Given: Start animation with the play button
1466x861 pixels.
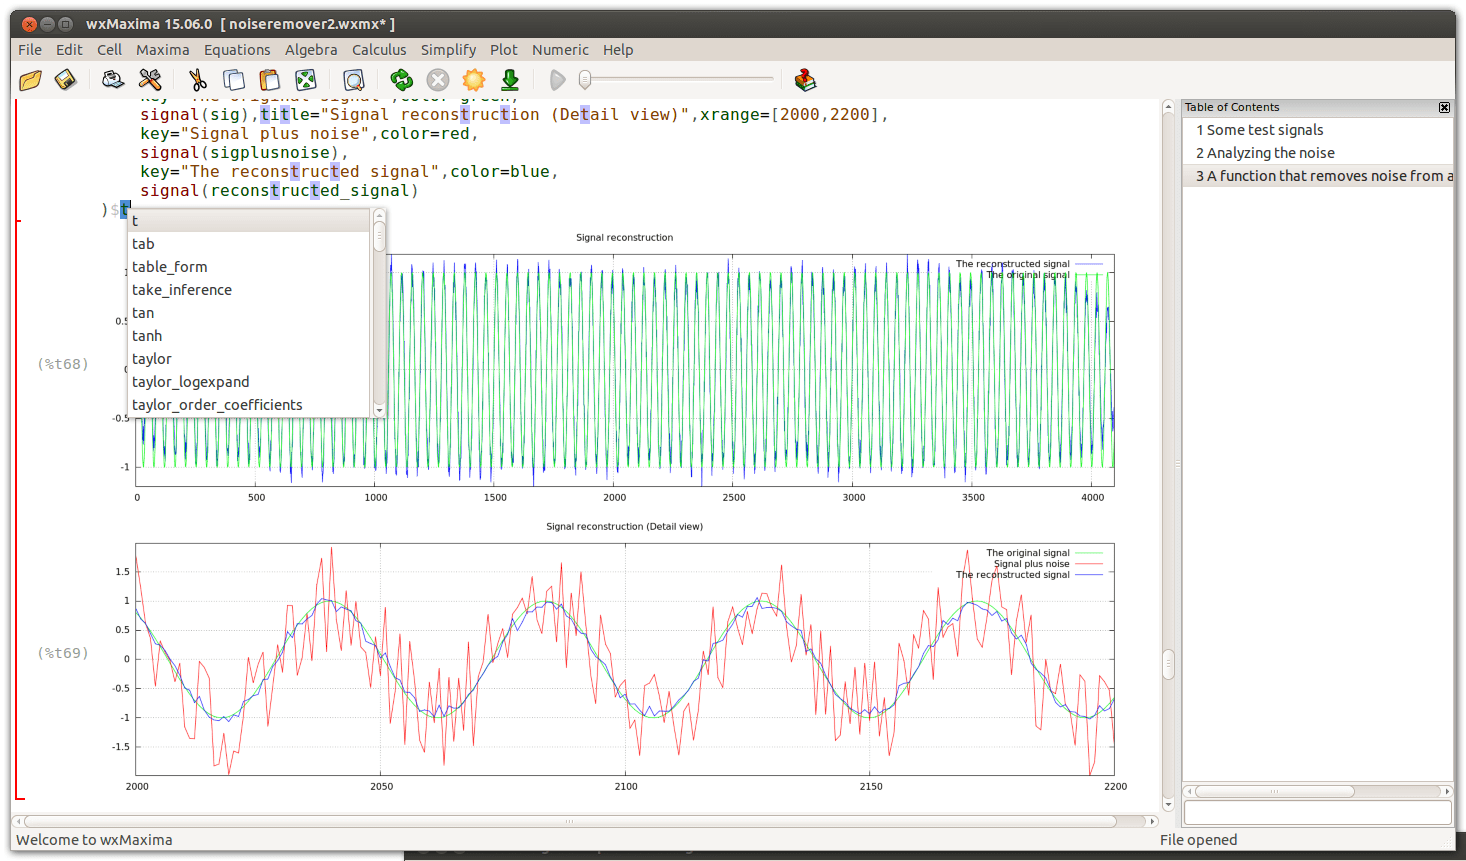Looking at the screenshot, I should (x=558, y=80).
